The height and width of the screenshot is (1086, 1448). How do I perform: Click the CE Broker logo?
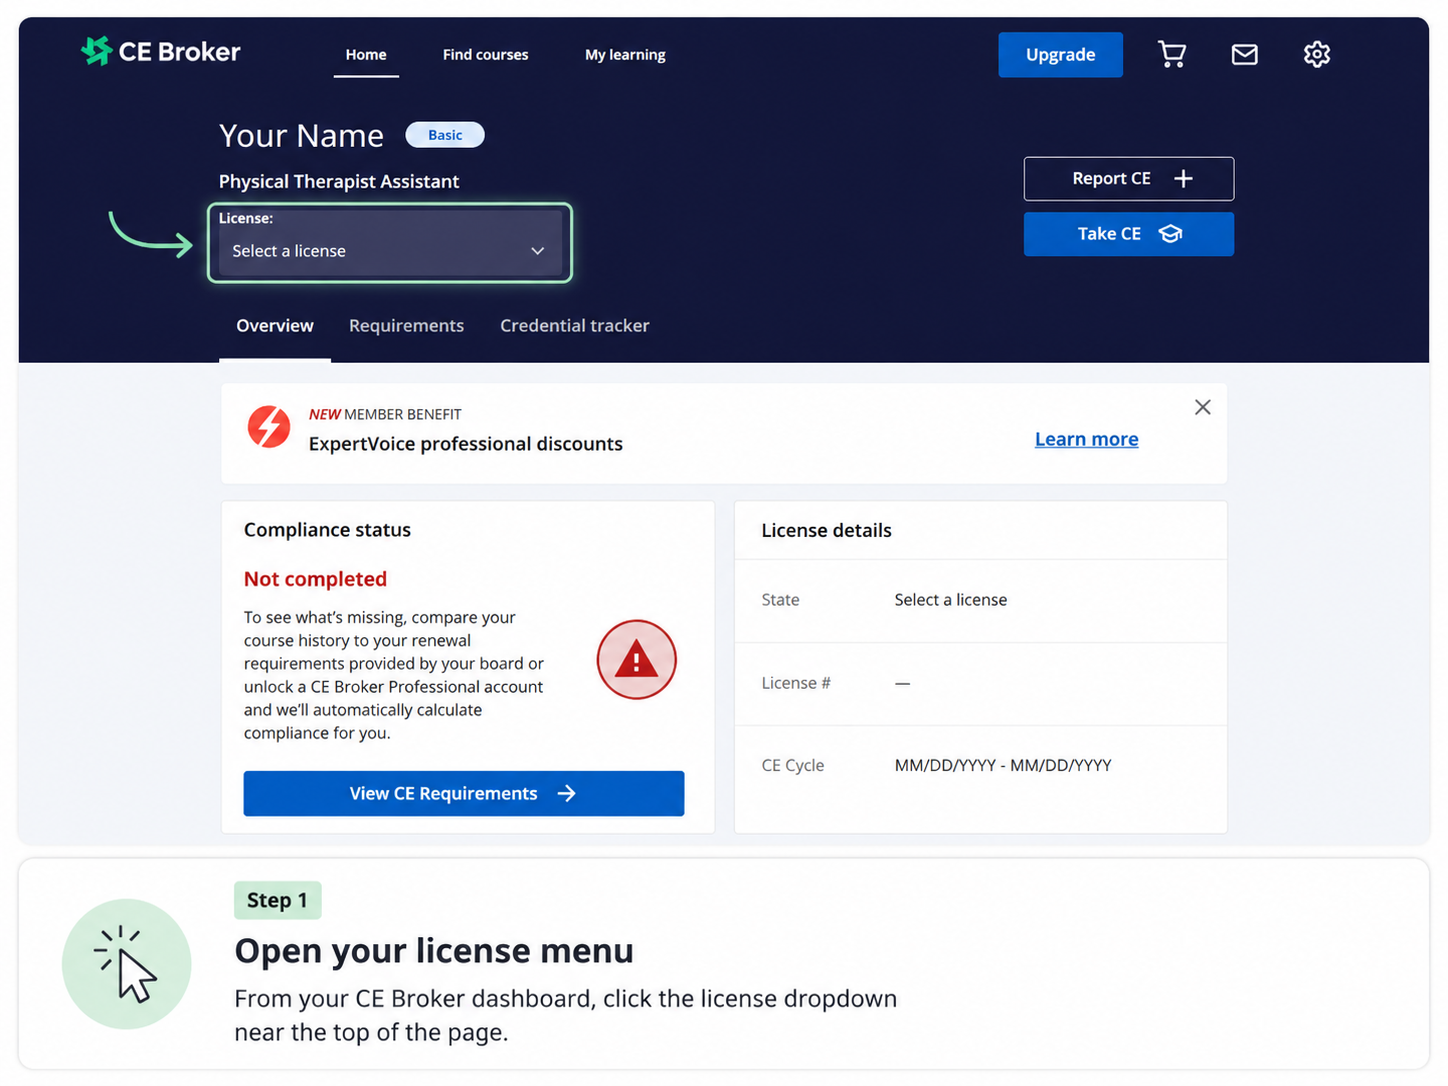(x=160, y=51)
